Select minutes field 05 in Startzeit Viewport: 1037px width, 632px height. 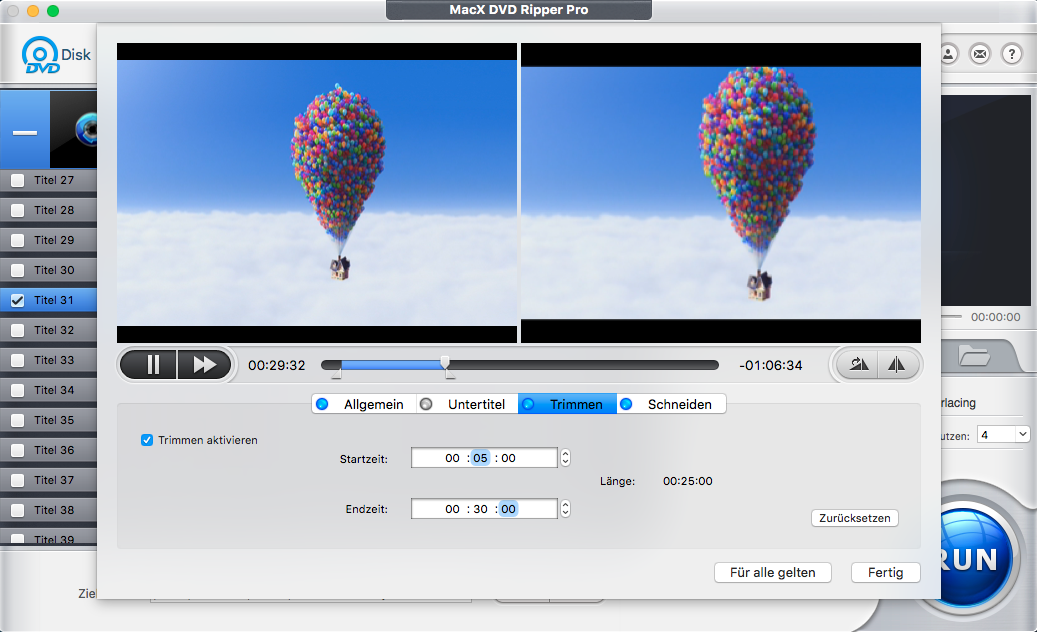tap(480, 457)
